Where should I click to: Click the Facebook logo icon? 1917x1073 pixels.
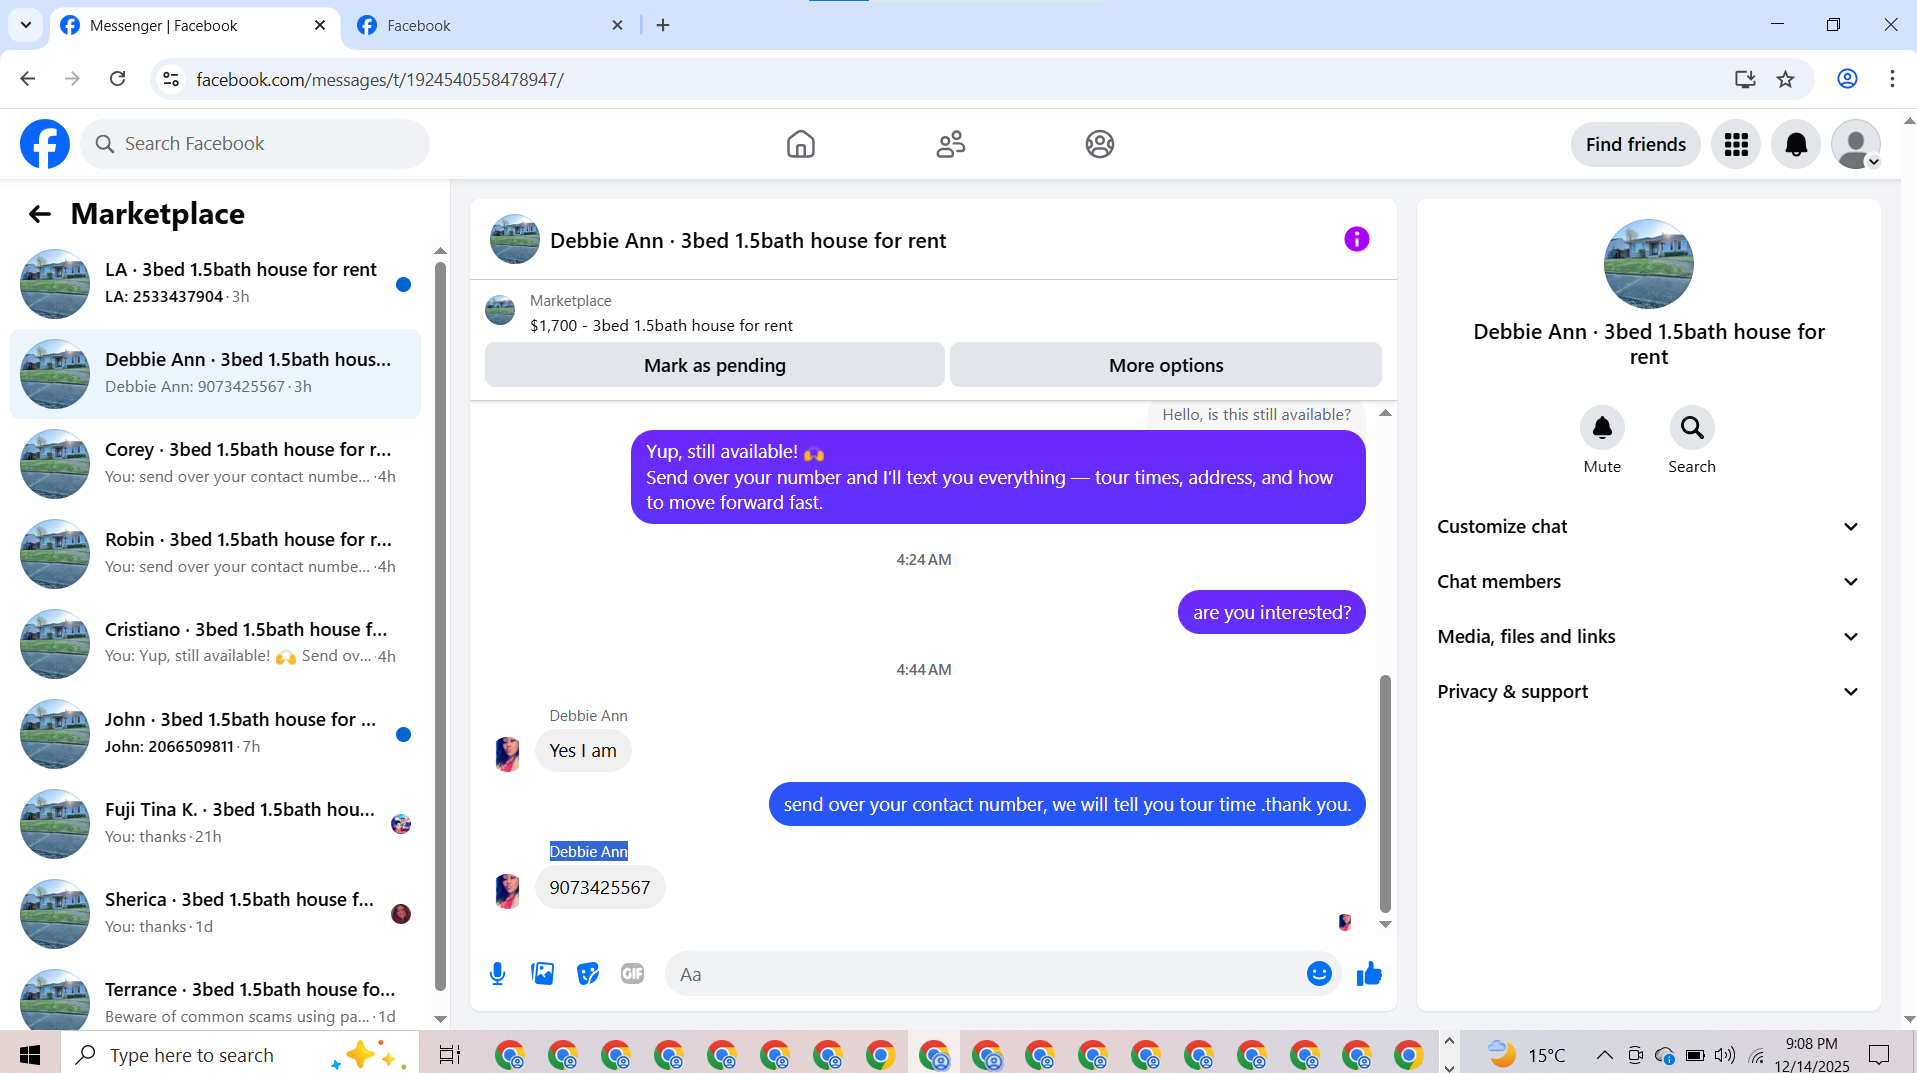point(45,144)
